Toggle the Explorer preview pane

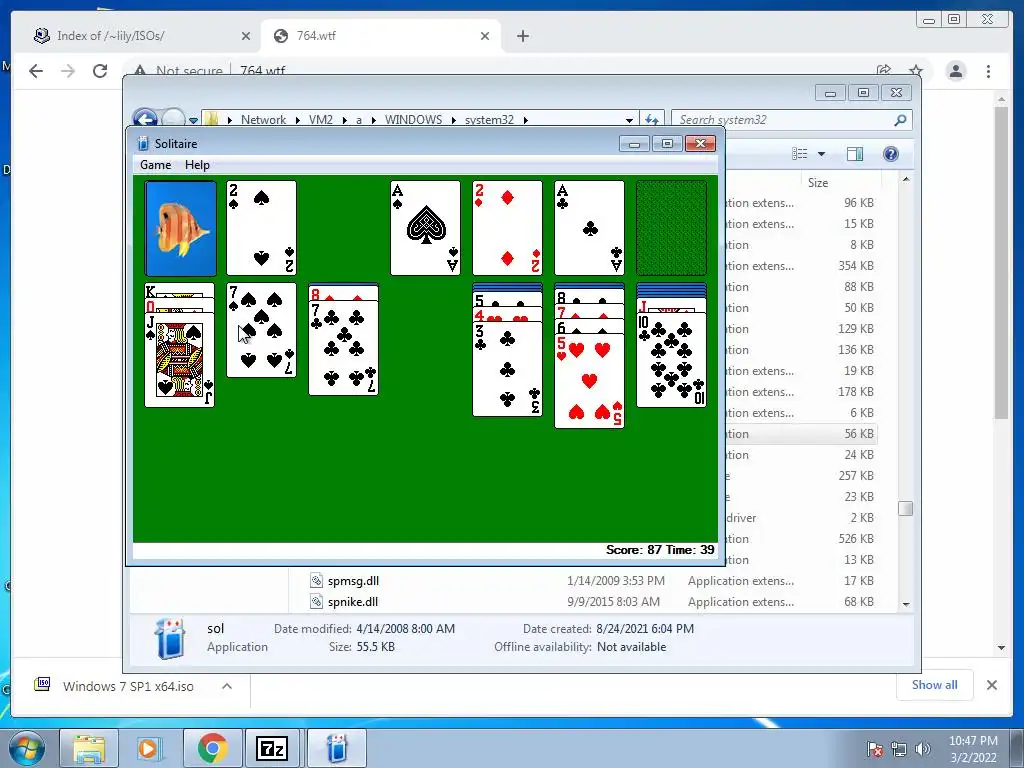pos(854,153)
